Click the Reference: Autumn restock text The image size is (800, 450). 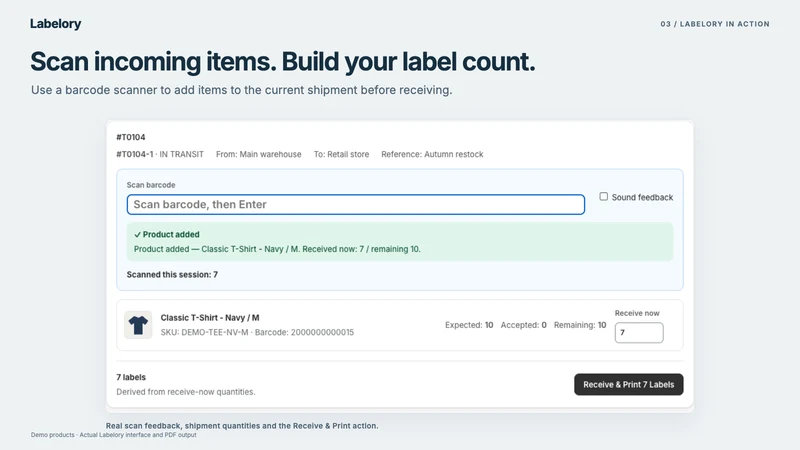432,154
